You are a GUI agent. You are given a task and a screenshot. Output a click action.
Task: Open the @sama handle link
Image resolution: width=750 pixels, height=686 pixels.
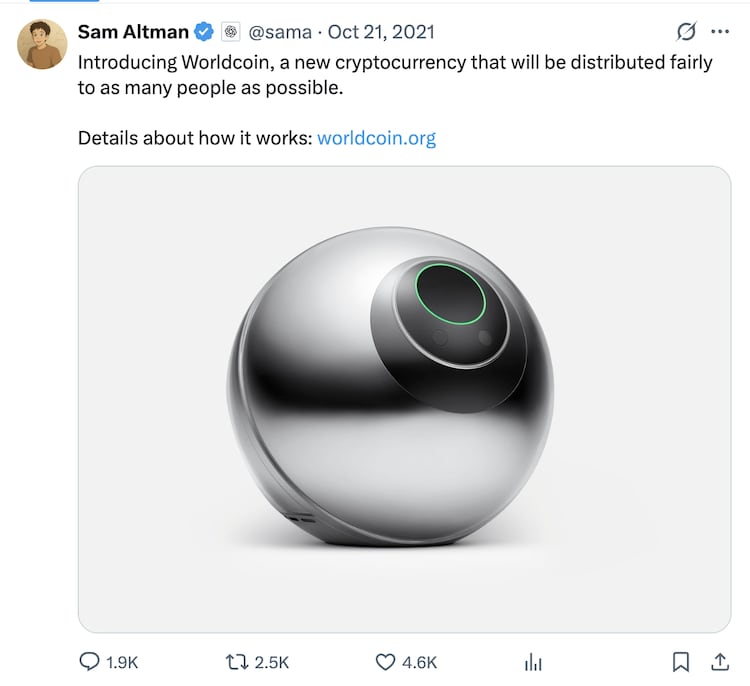pos(286,32)
